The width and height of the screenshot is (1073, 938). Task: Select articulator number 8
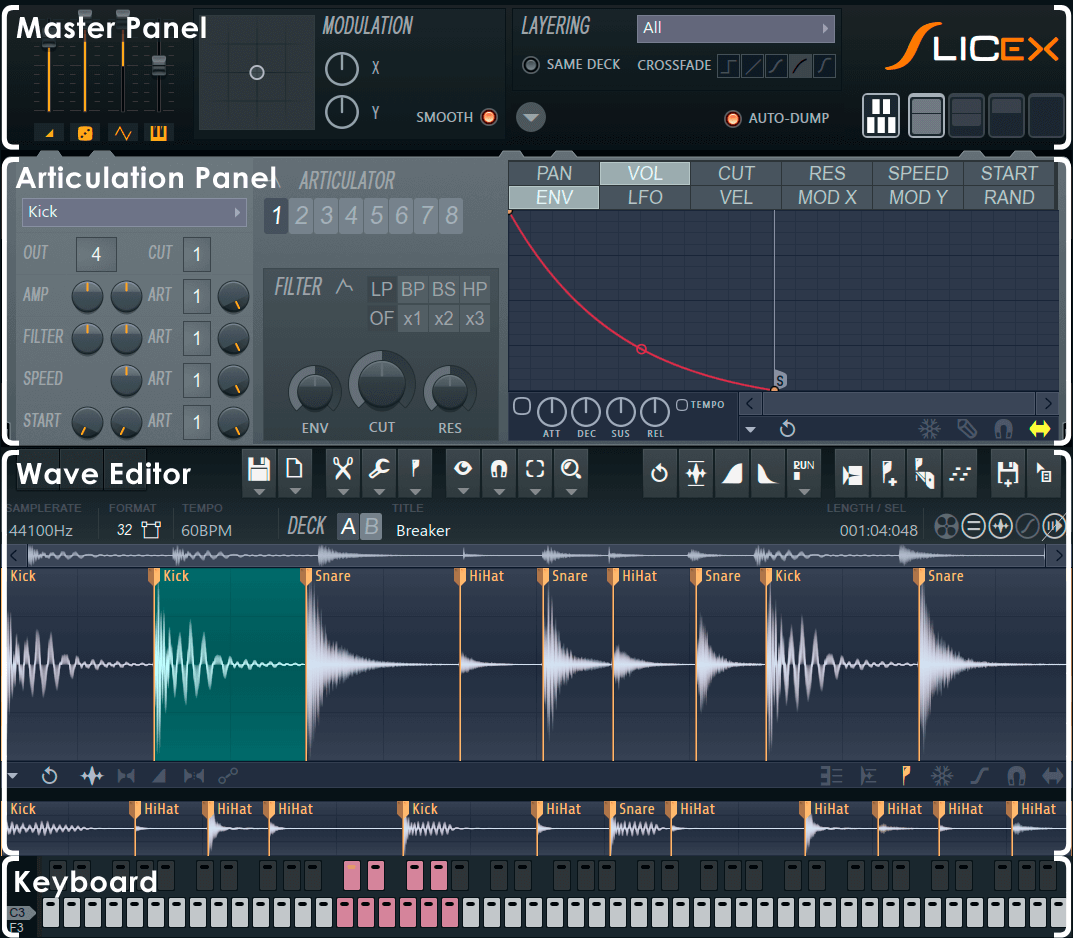[x=452, y=216]
